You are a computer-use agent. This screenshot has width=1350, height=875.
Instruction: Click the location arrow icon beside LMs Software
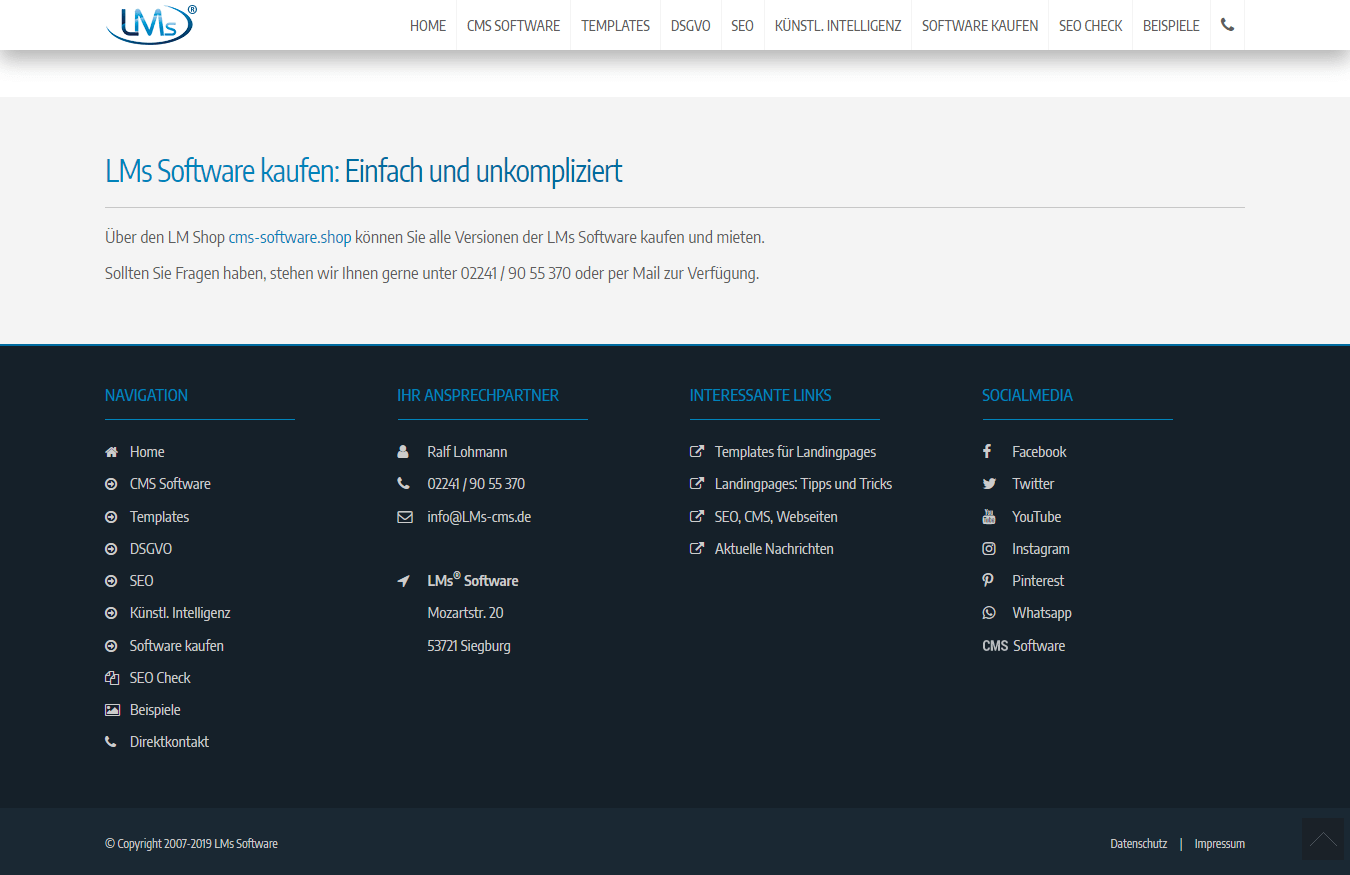click(x=403, y=581)
